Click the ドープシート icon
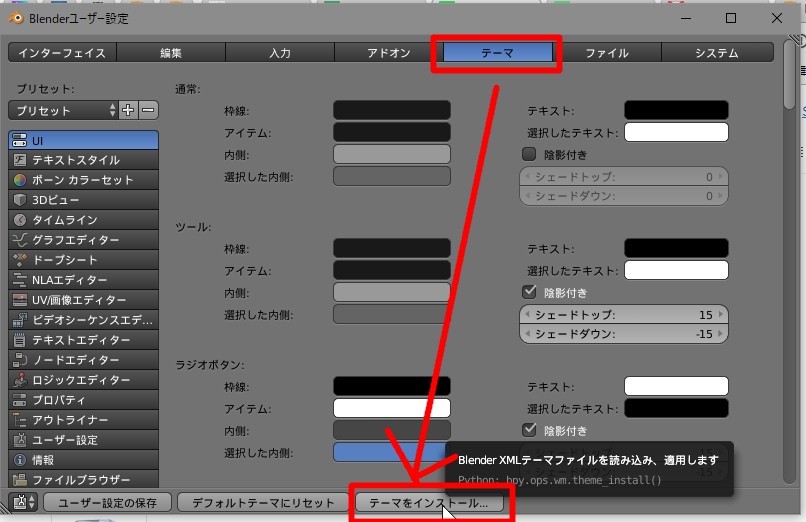The width and height of the screenshot is (806, 522). 20,260
